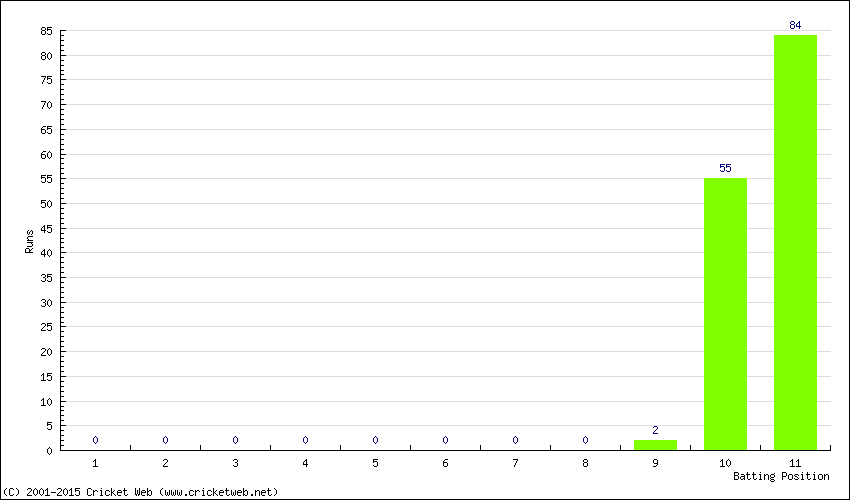
Task: Click the 0 value label above batting position 2
Action: pyautogui.click(x=165, y=440)
